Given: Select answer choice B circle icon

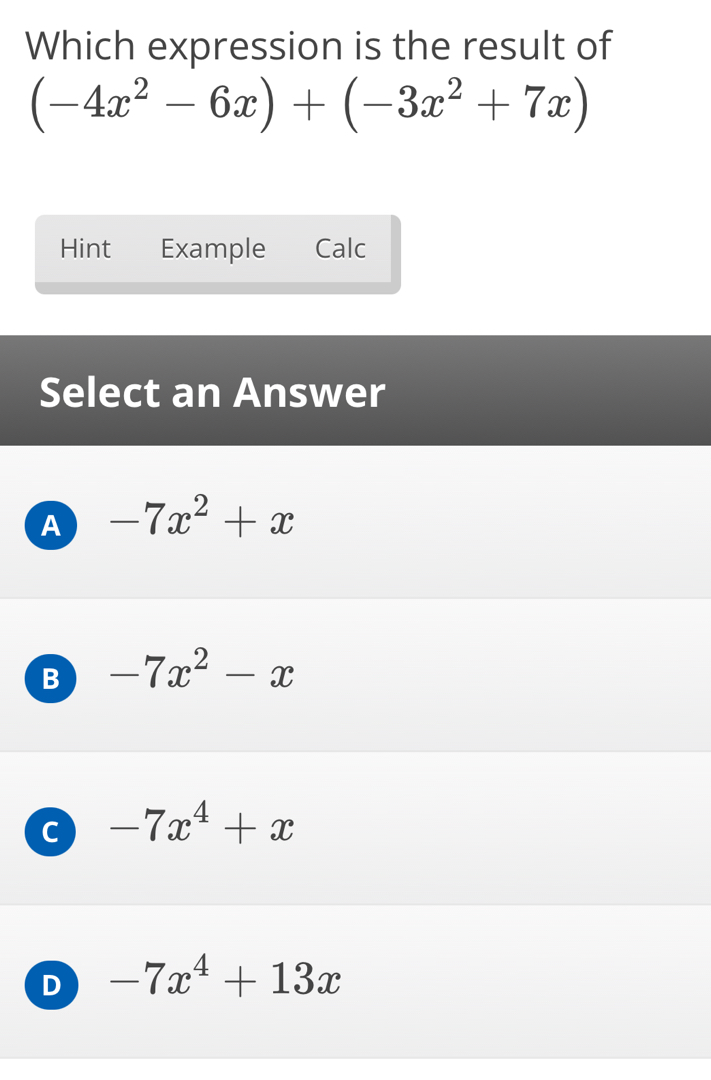Looking at the screenshot, I should [51, 678].
